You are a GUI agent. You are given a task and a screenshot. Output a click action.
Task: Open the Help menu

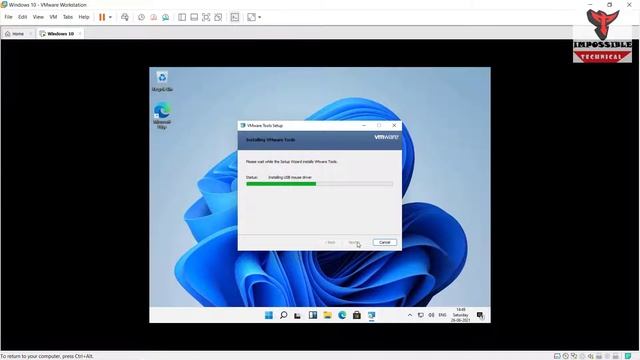[x=84, y=17]
